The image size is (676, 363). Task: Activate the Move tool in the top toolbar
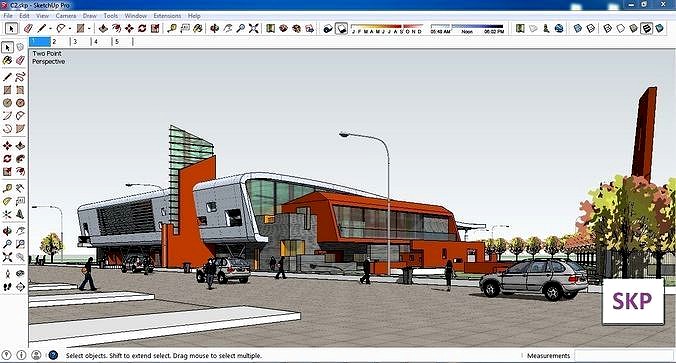tap(129, 28)
